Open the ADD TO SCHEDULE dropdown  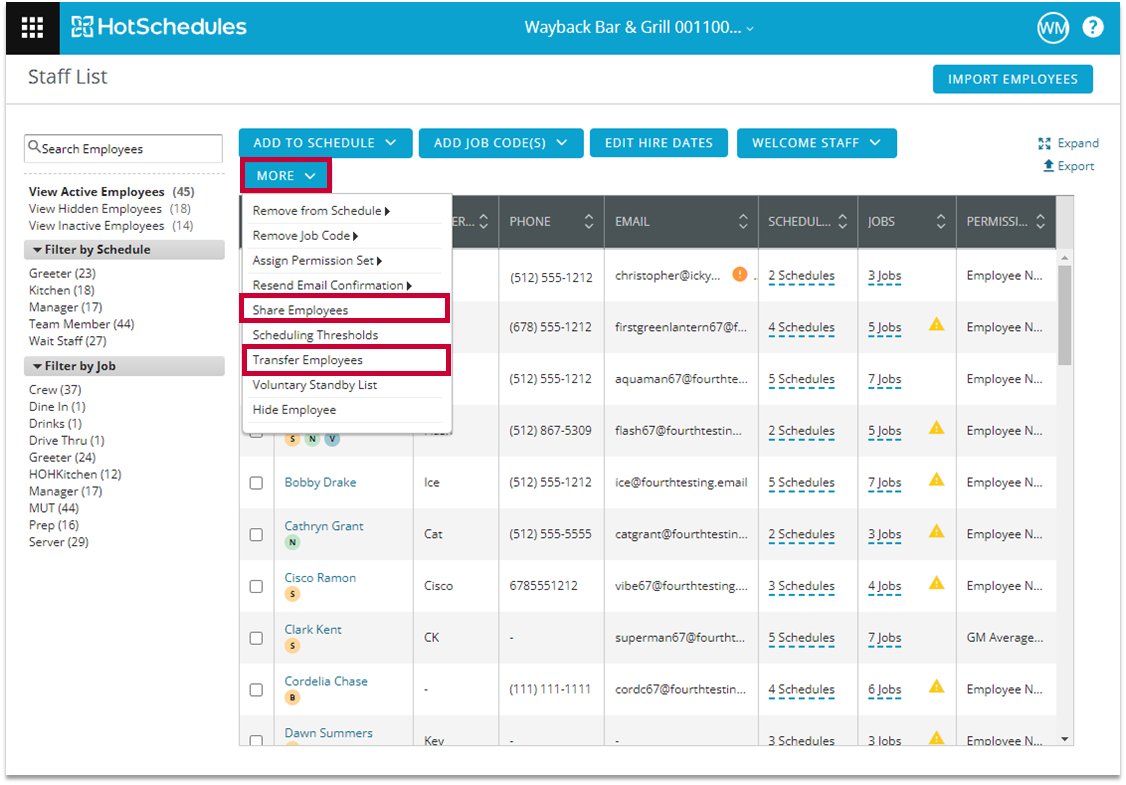(x=325, y=143)
